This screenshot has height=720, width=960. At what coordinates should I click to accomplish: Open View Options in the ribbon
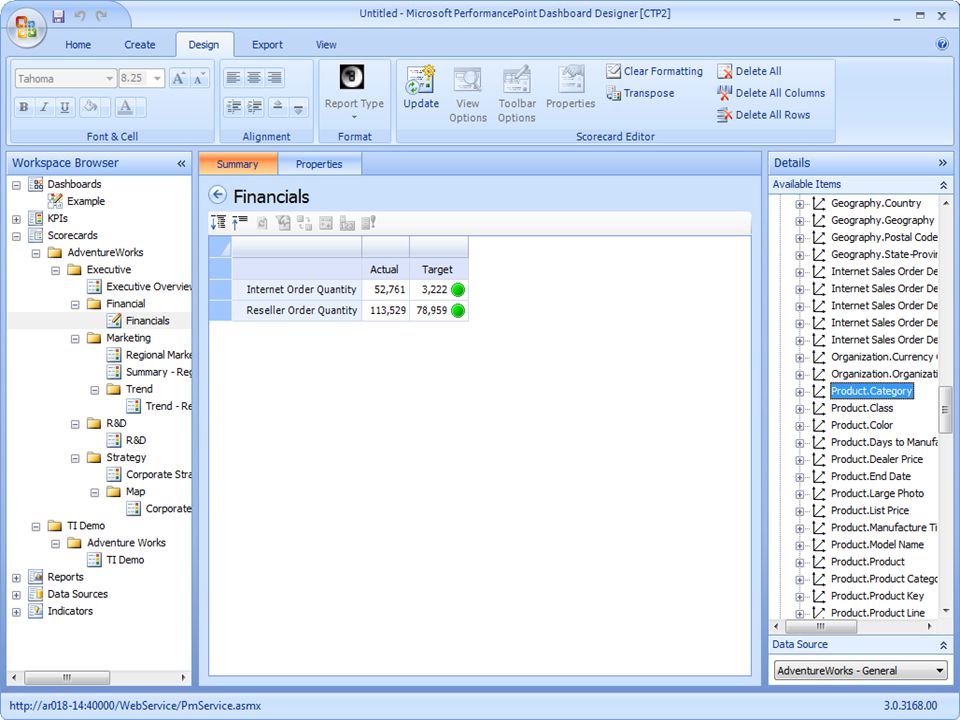[x=468, y=94]
